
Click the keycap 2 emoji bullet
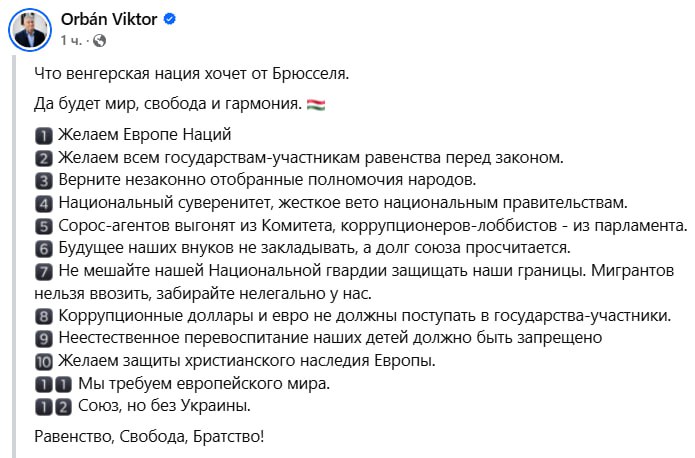click(x=43, y=158)
